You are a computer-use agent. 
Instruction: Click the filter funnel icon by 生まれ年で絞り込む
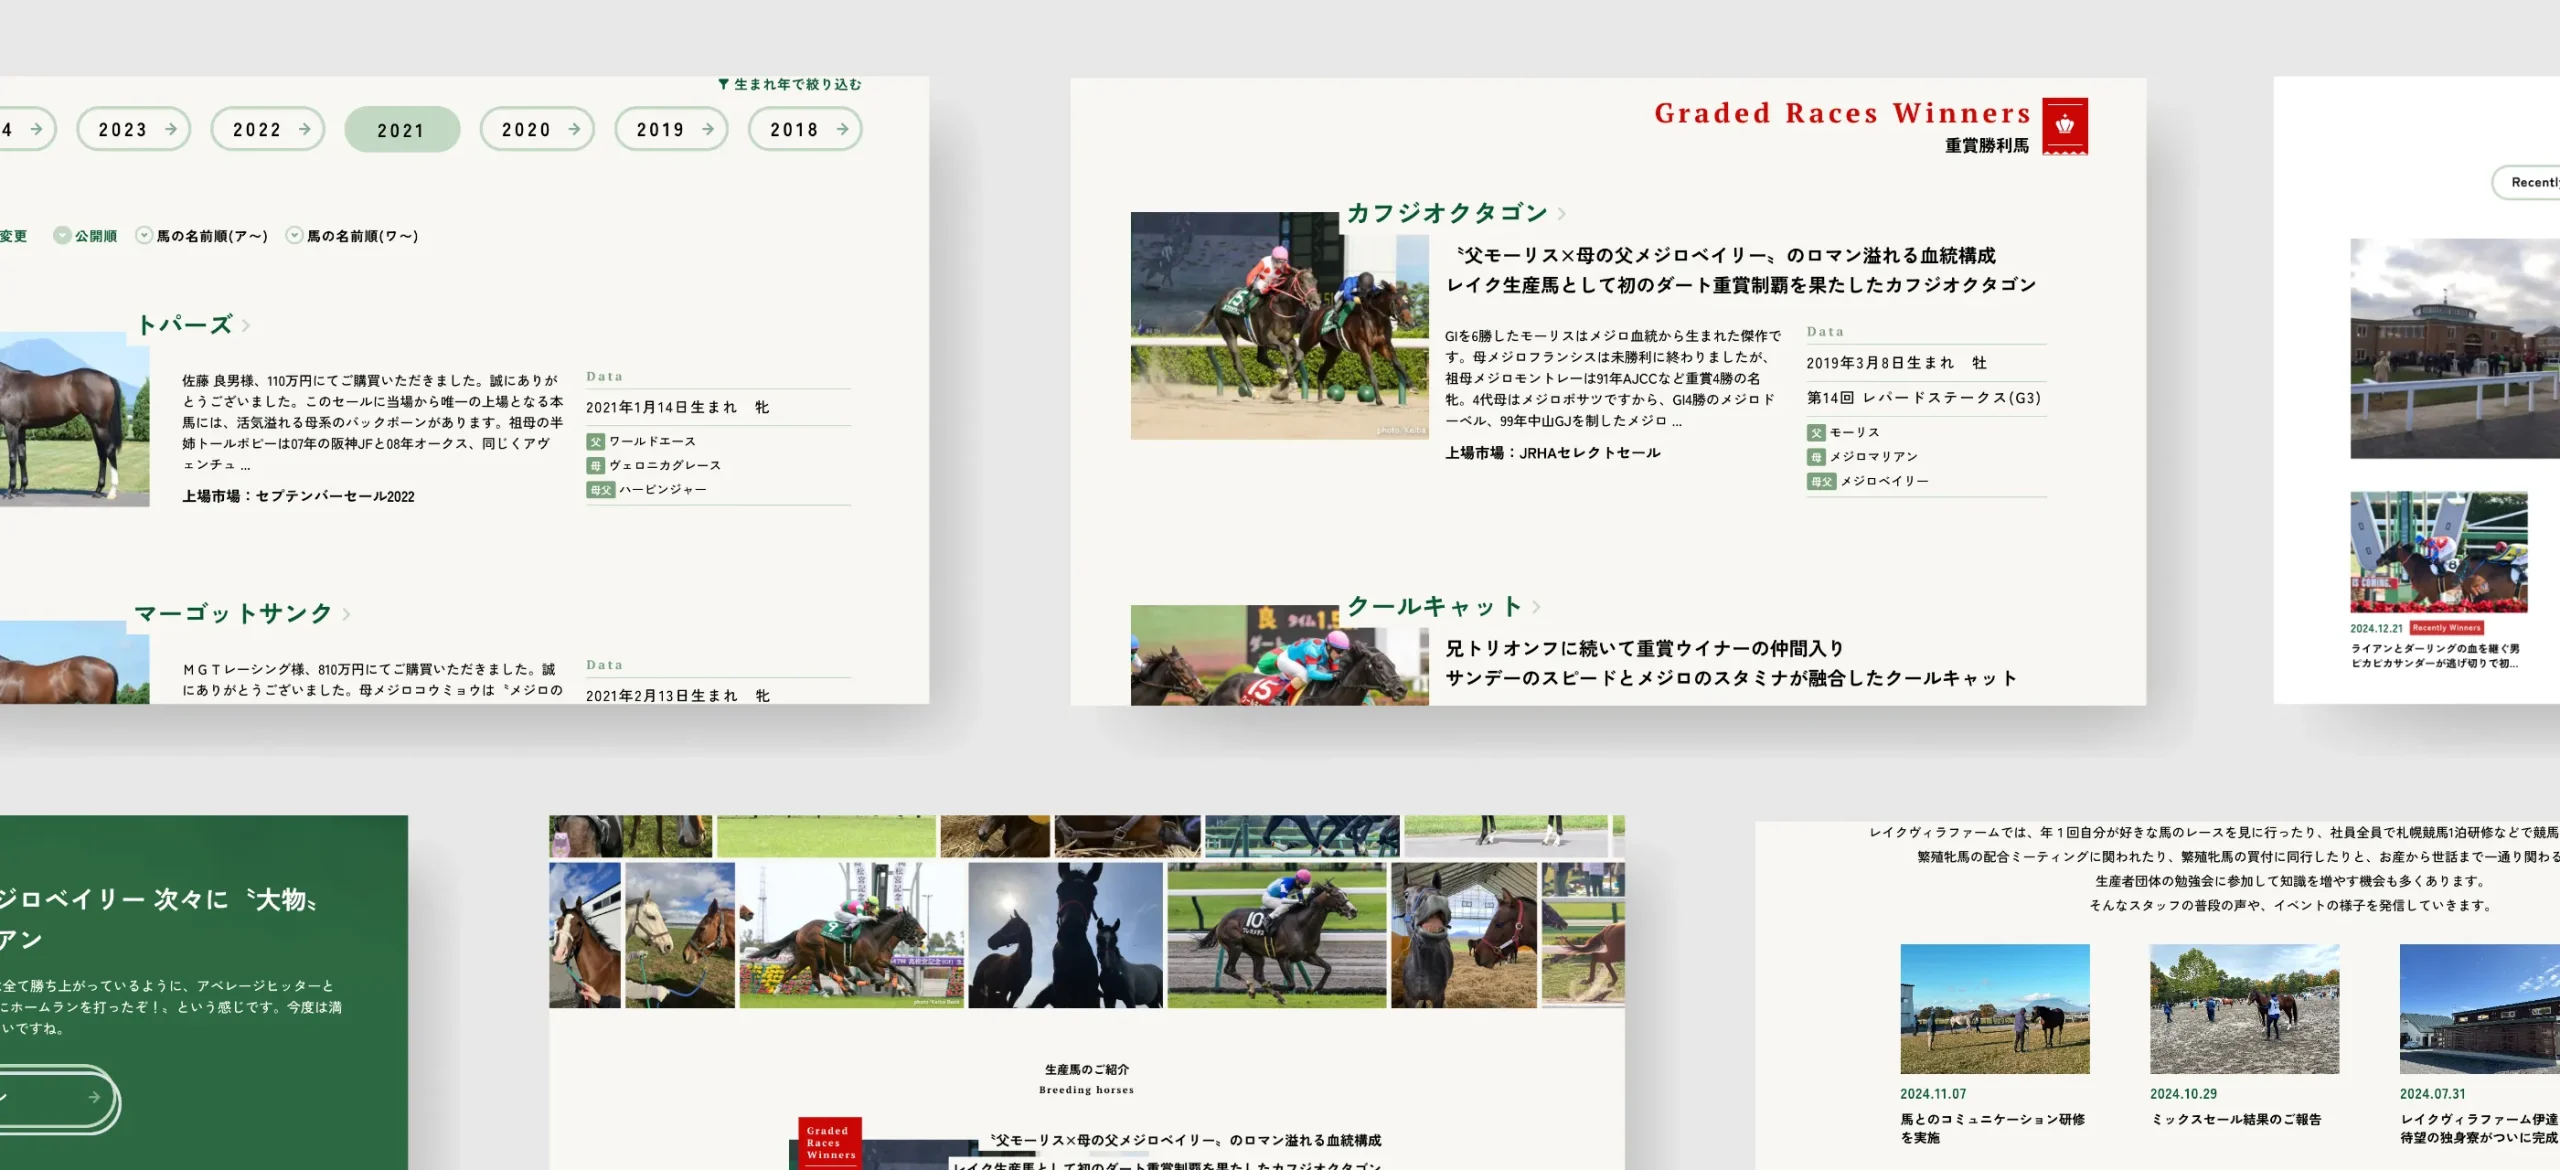pyautogui.click(x=723, y=85)
